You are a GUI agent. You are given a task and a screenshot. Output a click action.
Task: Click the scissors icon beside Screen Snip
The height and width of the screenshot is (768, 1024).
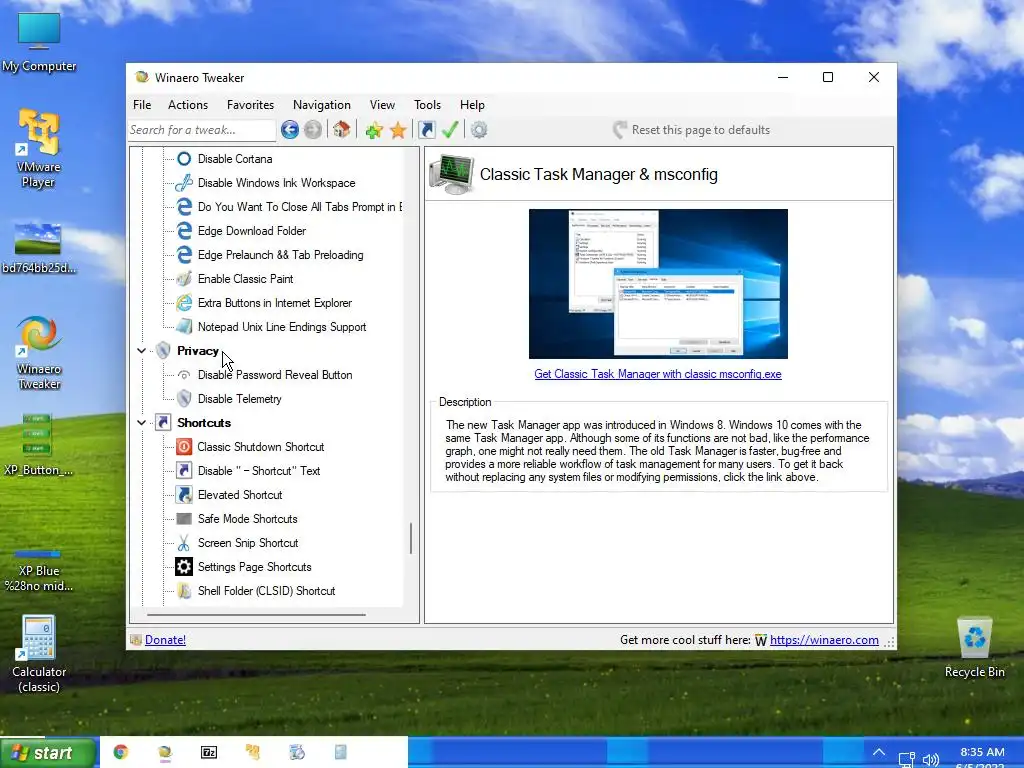[x=184, y=543]
